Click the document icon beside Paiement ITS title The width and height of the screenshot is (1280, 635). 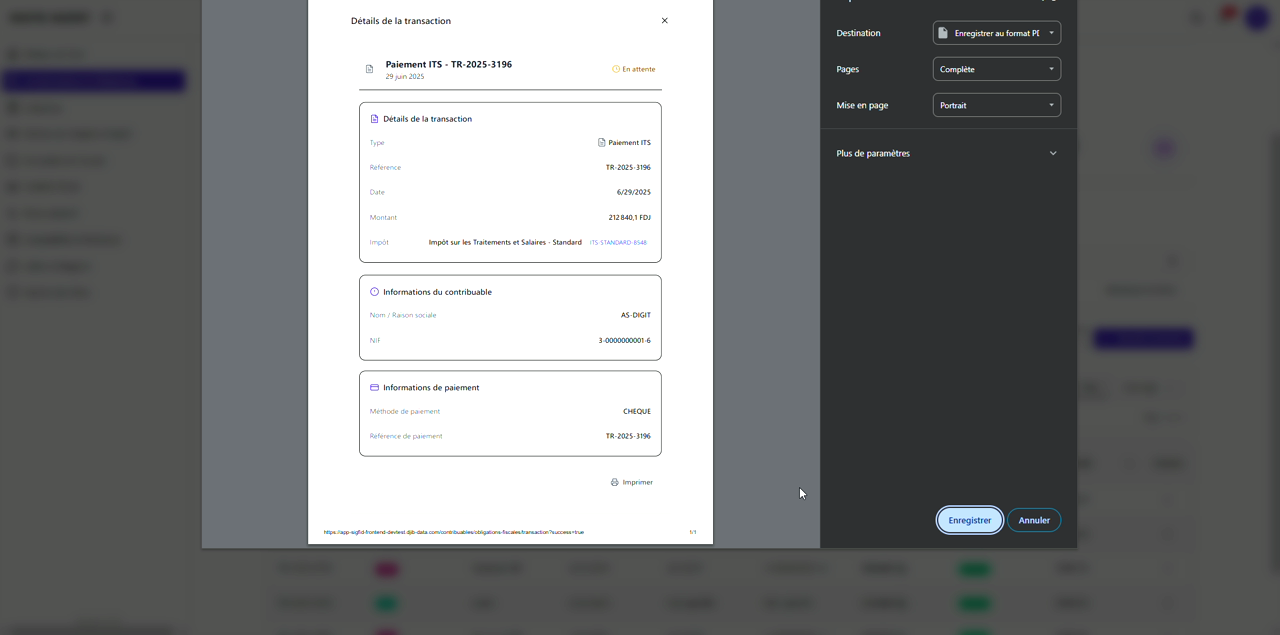(x=369, y=69)
